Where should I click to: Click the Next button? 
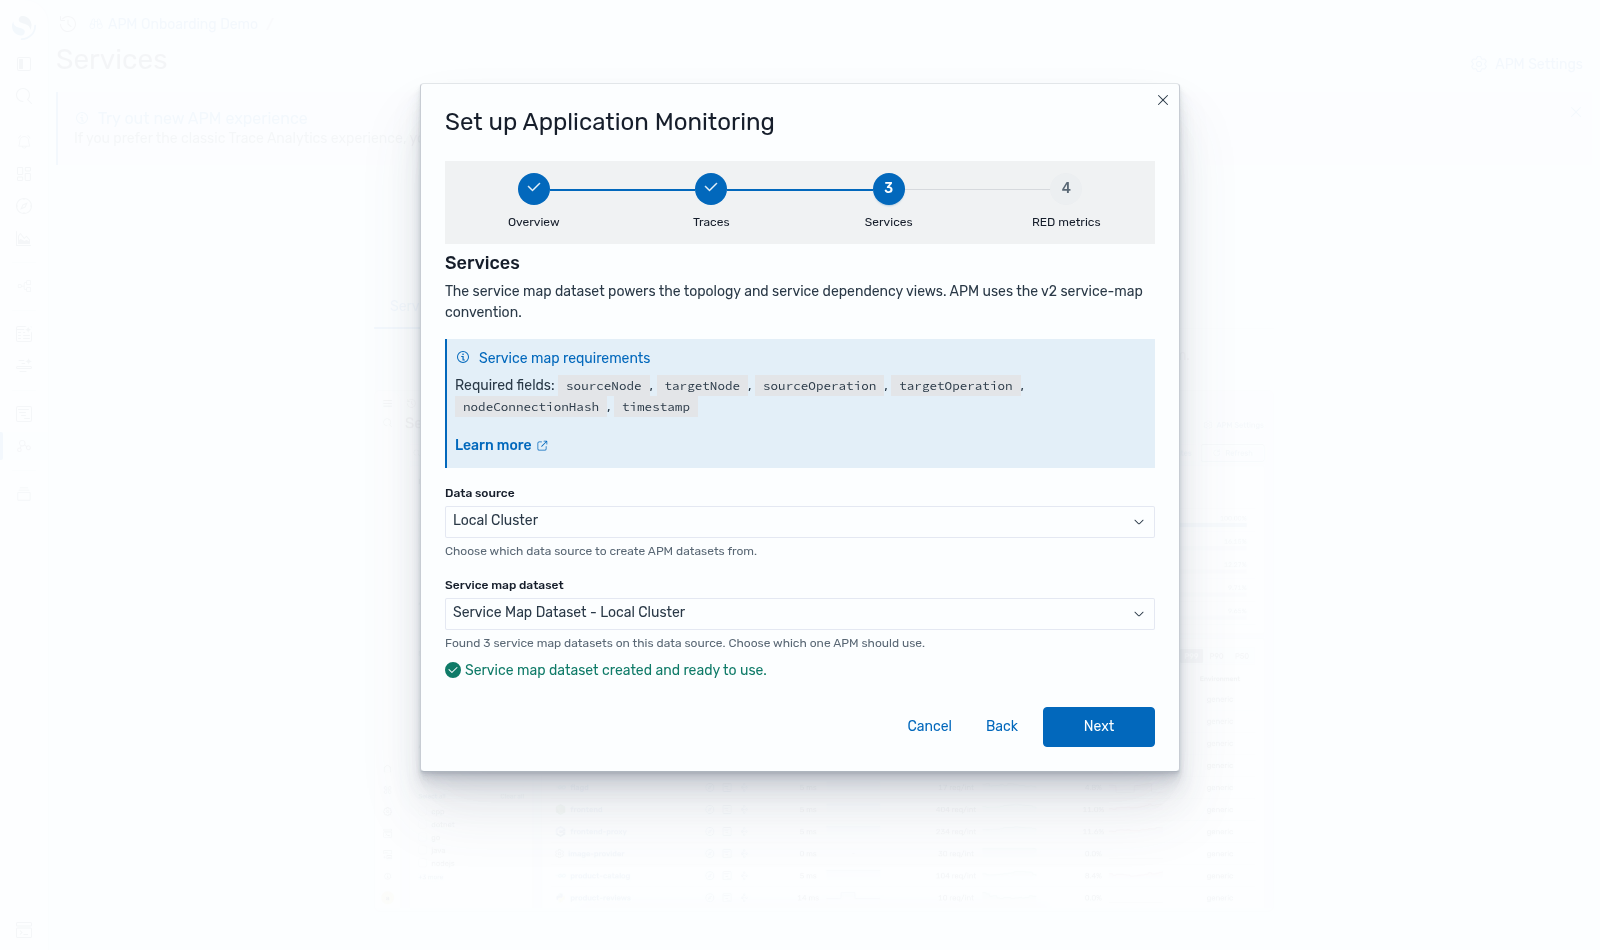pos(1099,727)
